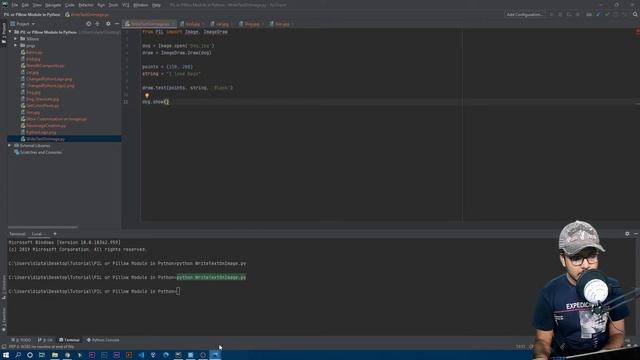Screen dimensions: 640x360
Task: Toggle the Structure tool window tab
Action: pos(4,287)
